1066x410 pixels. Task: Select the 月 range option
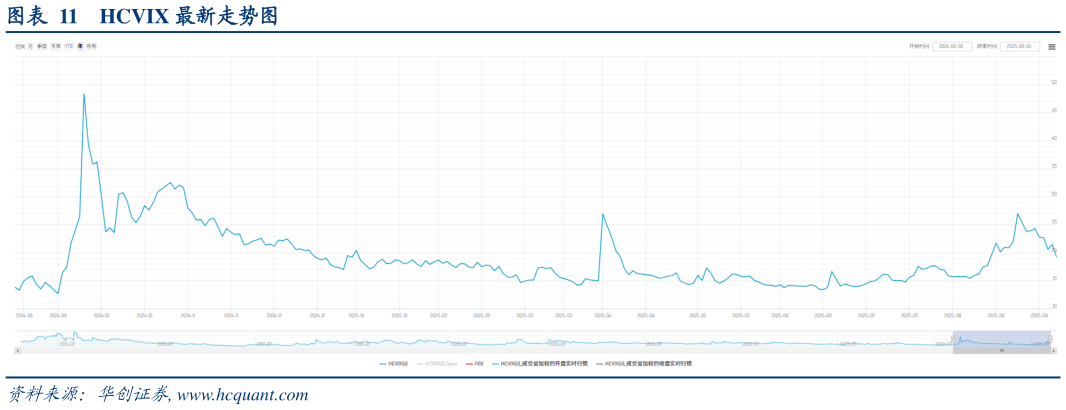(x=31, y=47)
